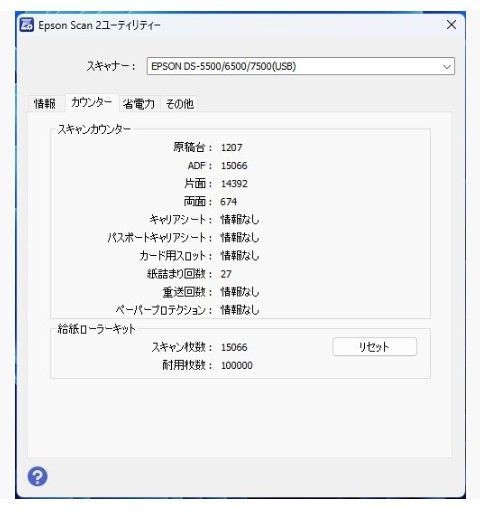Click the 片面 value 14392
Image resolution: width=480 pixels, height=511 pixels.
234,183
